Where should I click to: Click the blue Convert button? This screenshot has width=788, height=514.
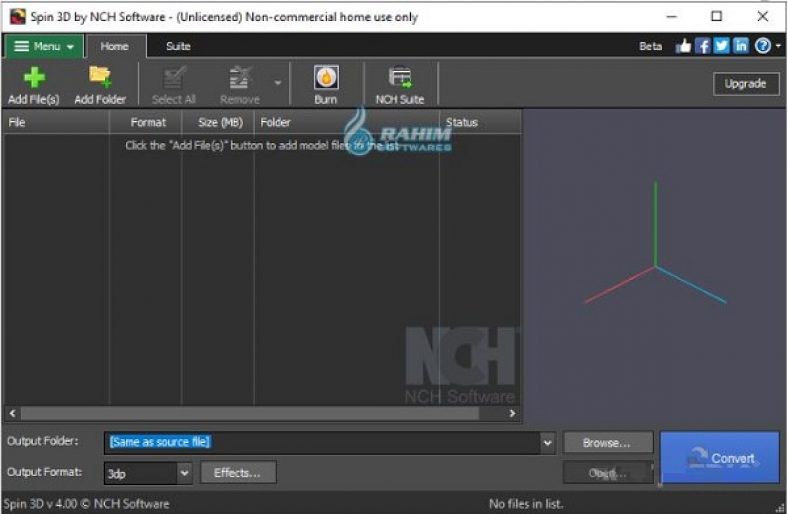pos(720,458)
